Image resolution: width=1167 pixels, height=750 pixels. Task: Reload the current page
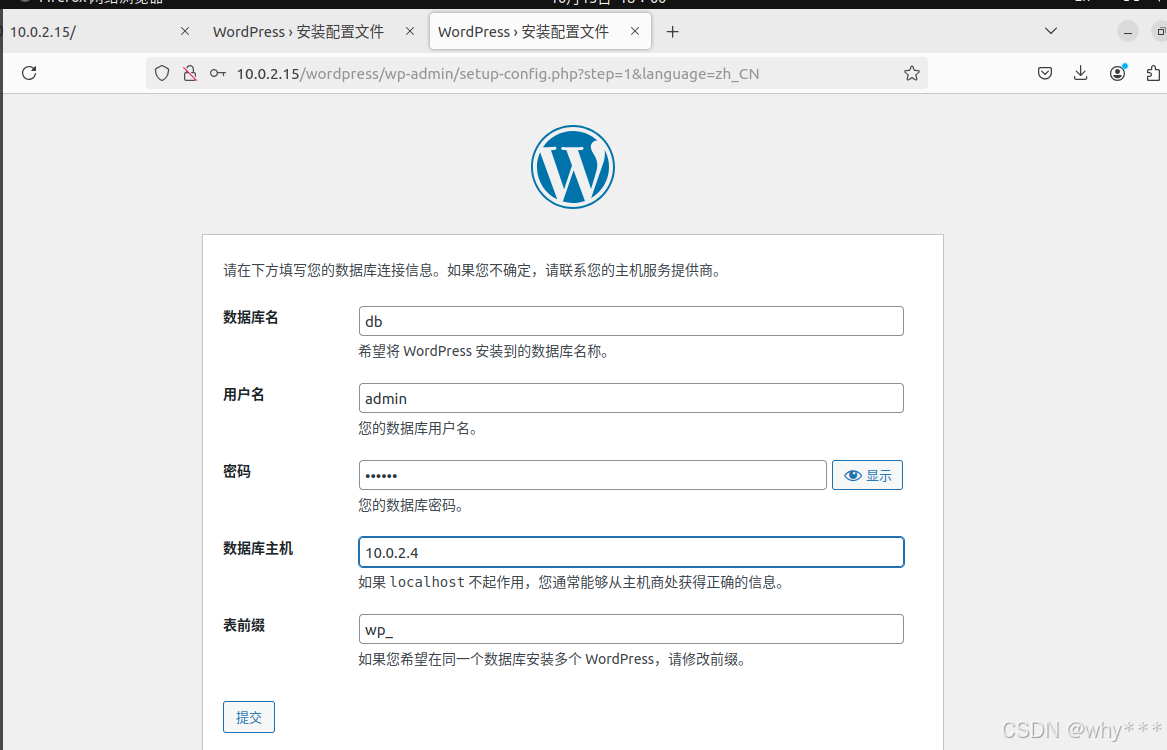point(28,72)
